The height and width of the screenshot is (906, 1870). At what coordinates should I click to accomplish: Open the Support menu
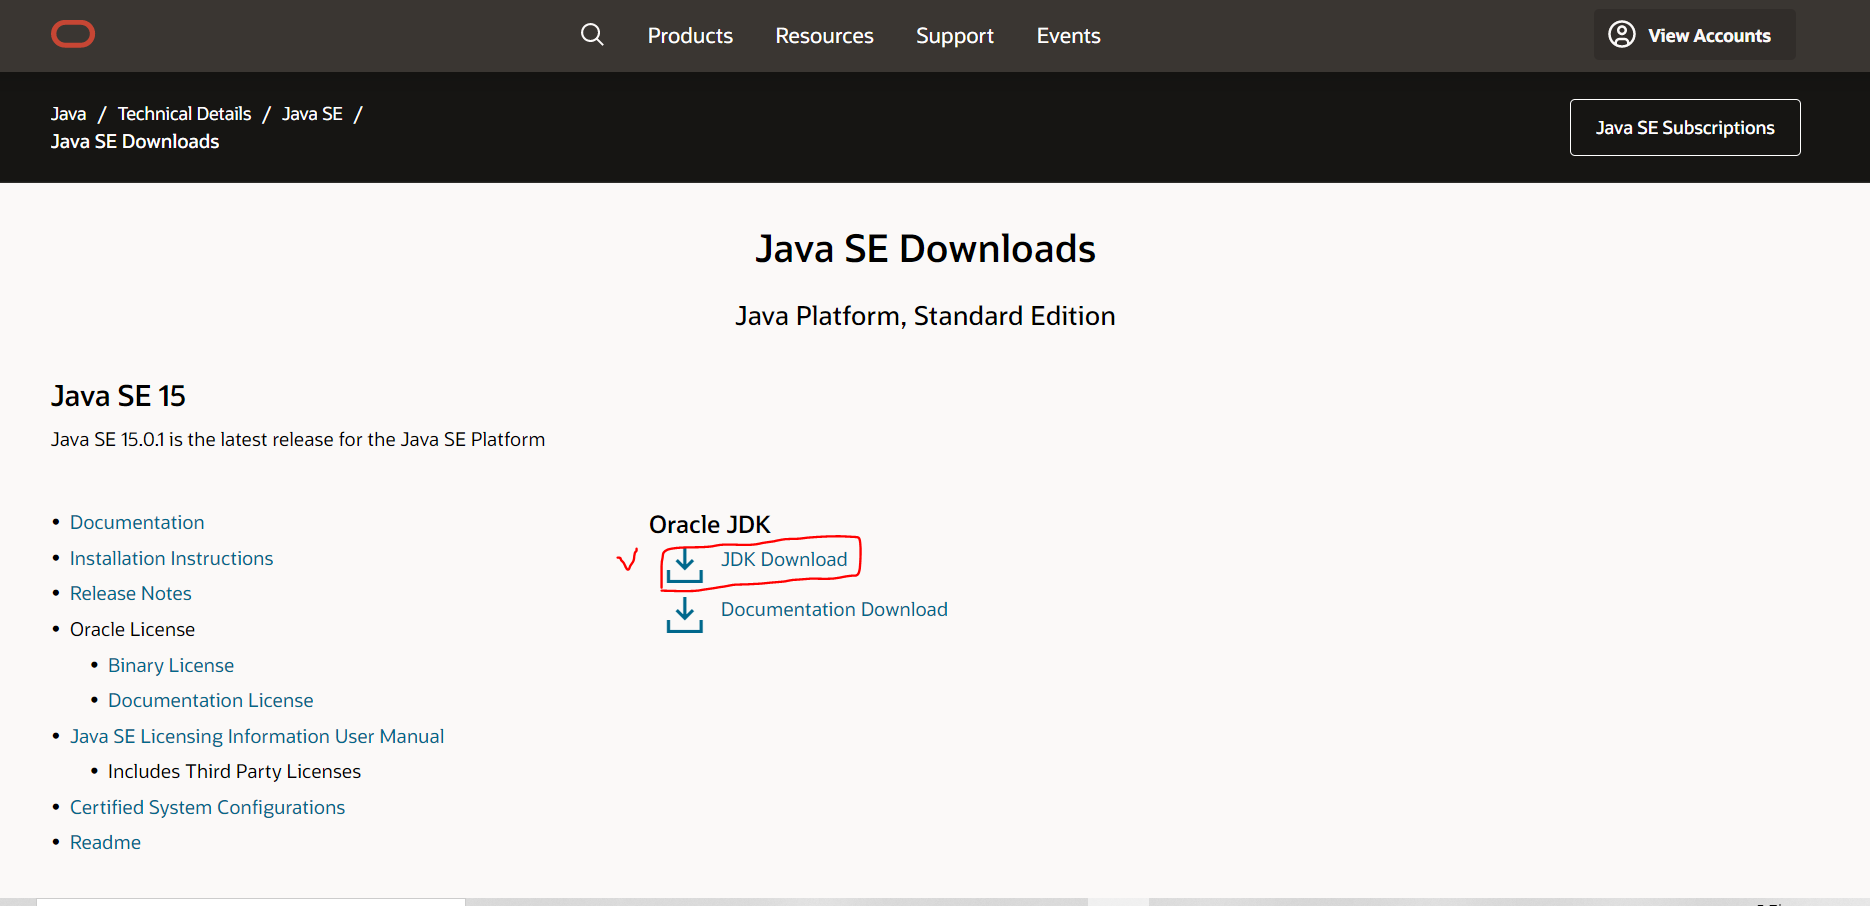[x=955, y=36]
